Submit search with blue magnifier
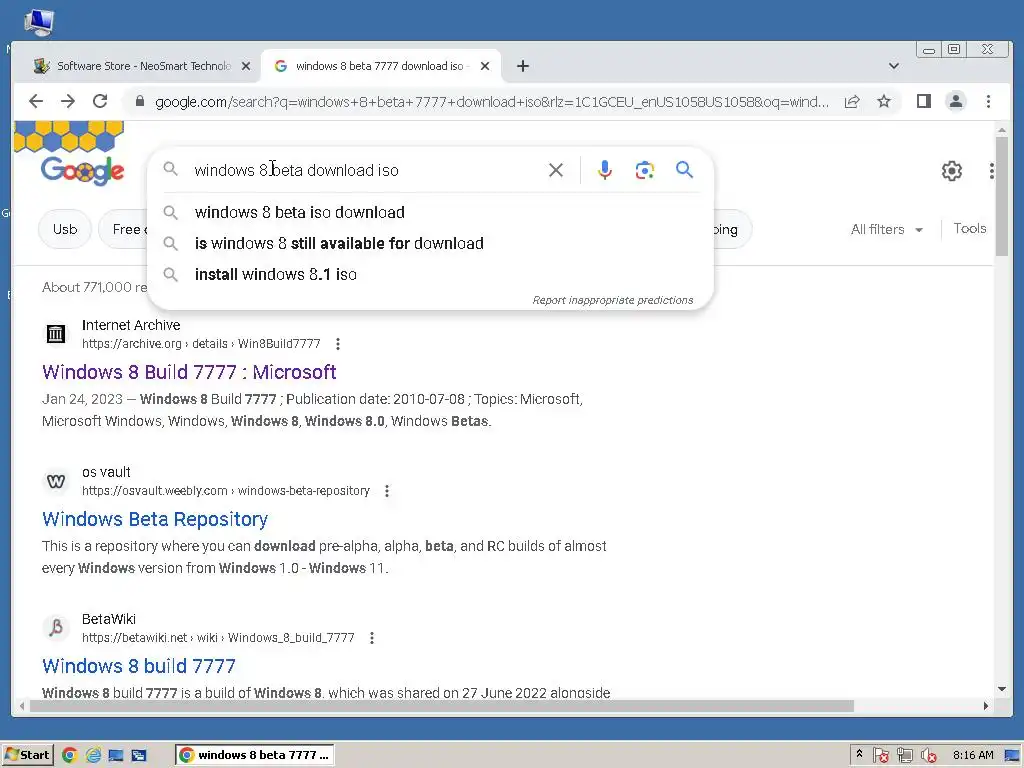The width and height of the screenshot is (1024, 768). (684, 170)
